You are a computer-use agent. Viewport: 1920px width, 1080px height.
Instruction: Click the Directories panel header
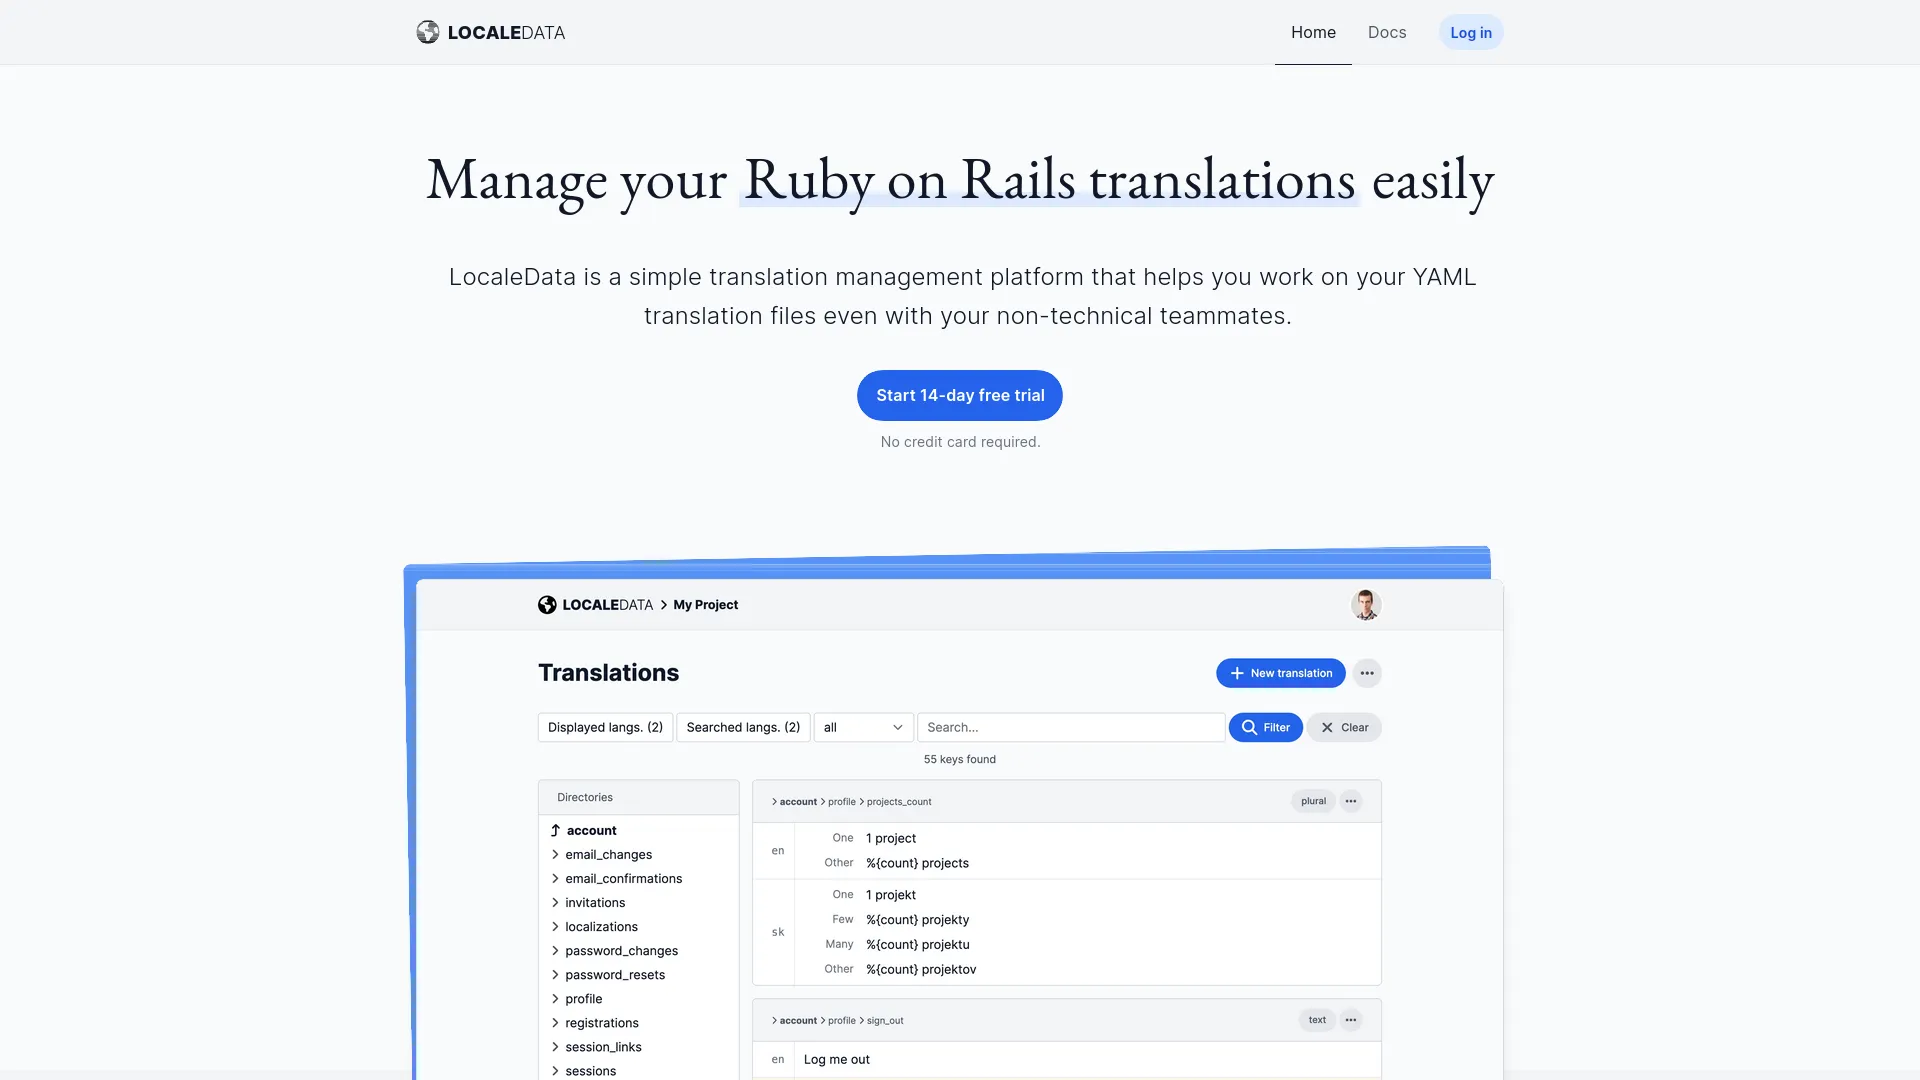pyautogui.click(x=638, y=797)
